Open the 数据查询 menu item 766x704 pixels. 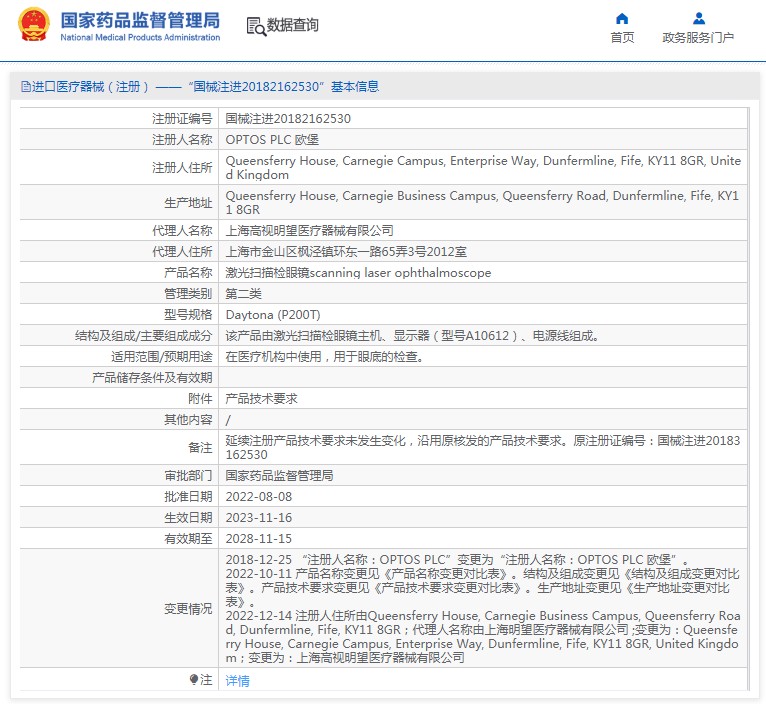point(292,25)
